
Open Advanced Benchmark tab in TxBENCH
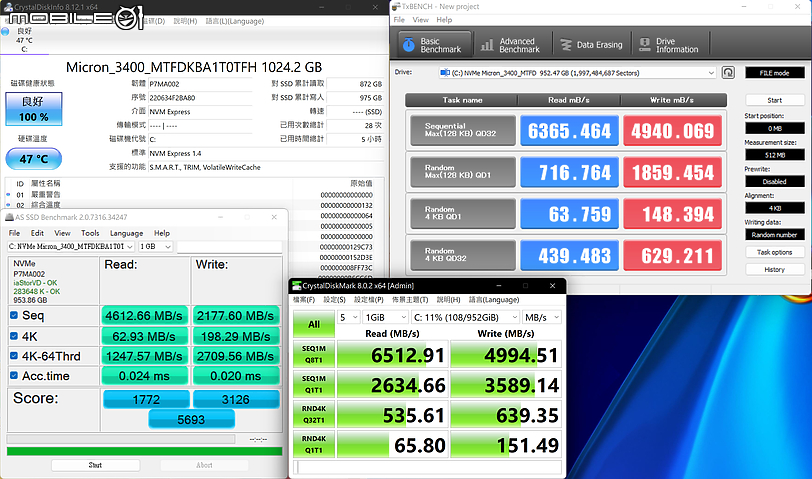point(512,45)
